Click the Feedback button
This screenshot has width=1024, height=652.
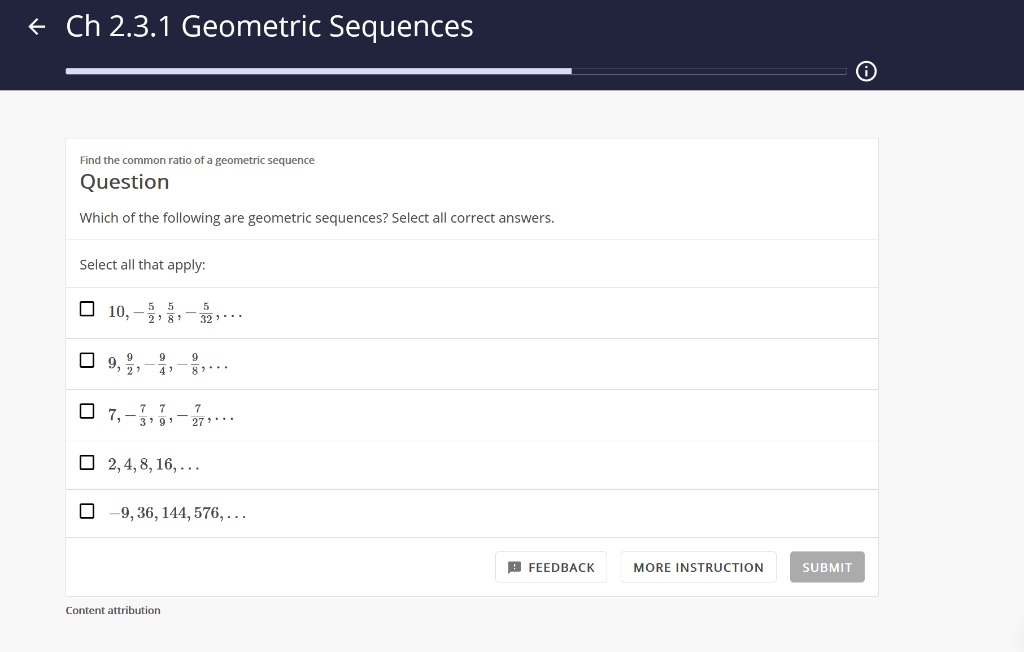tap(551, 567)
